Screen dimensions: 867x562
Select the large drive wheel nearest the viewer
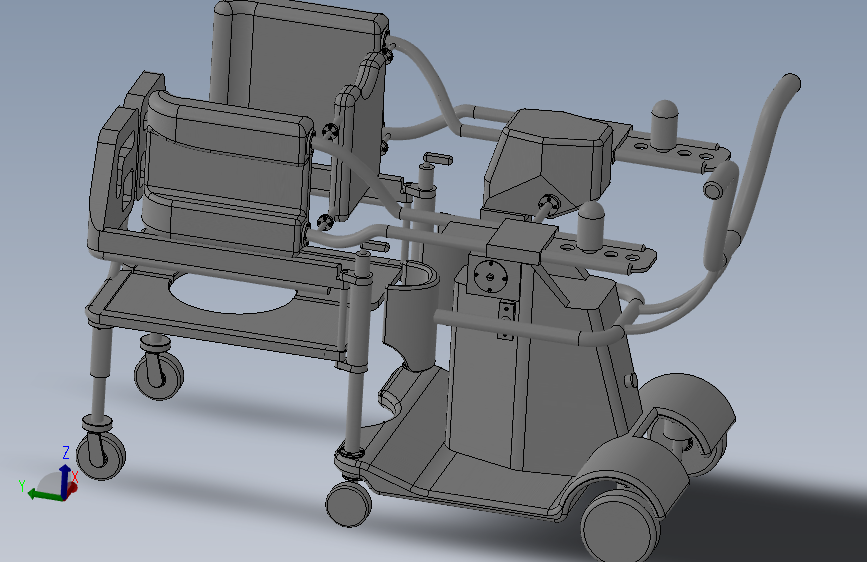pyautogui.click(x=621, y=526)
